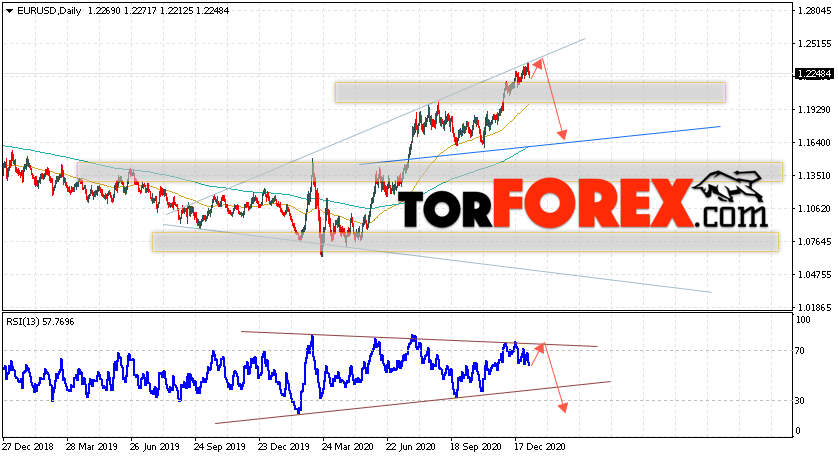Screen dimensions: 838x458
Task: Click the 24 Sep 2019 date label
Action: 220,446
